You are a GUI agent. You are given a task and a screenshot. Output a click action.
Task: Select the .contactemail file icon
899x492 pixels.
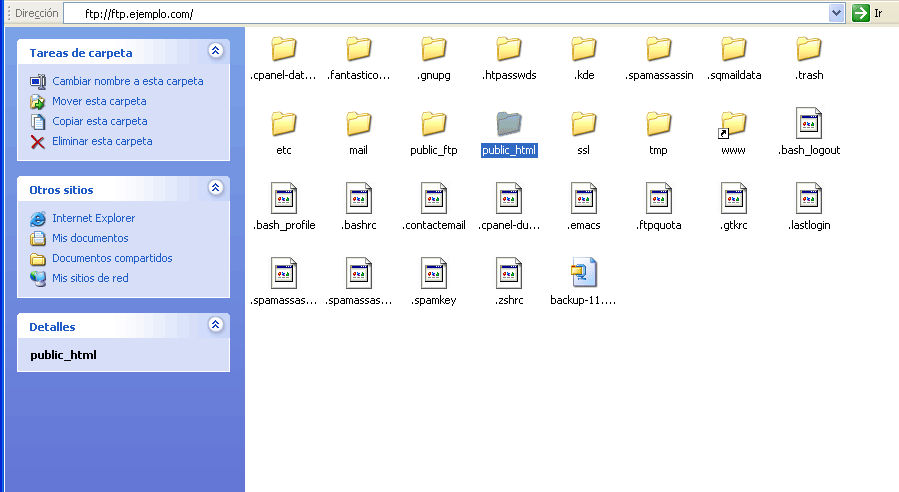tap(434, 198)
